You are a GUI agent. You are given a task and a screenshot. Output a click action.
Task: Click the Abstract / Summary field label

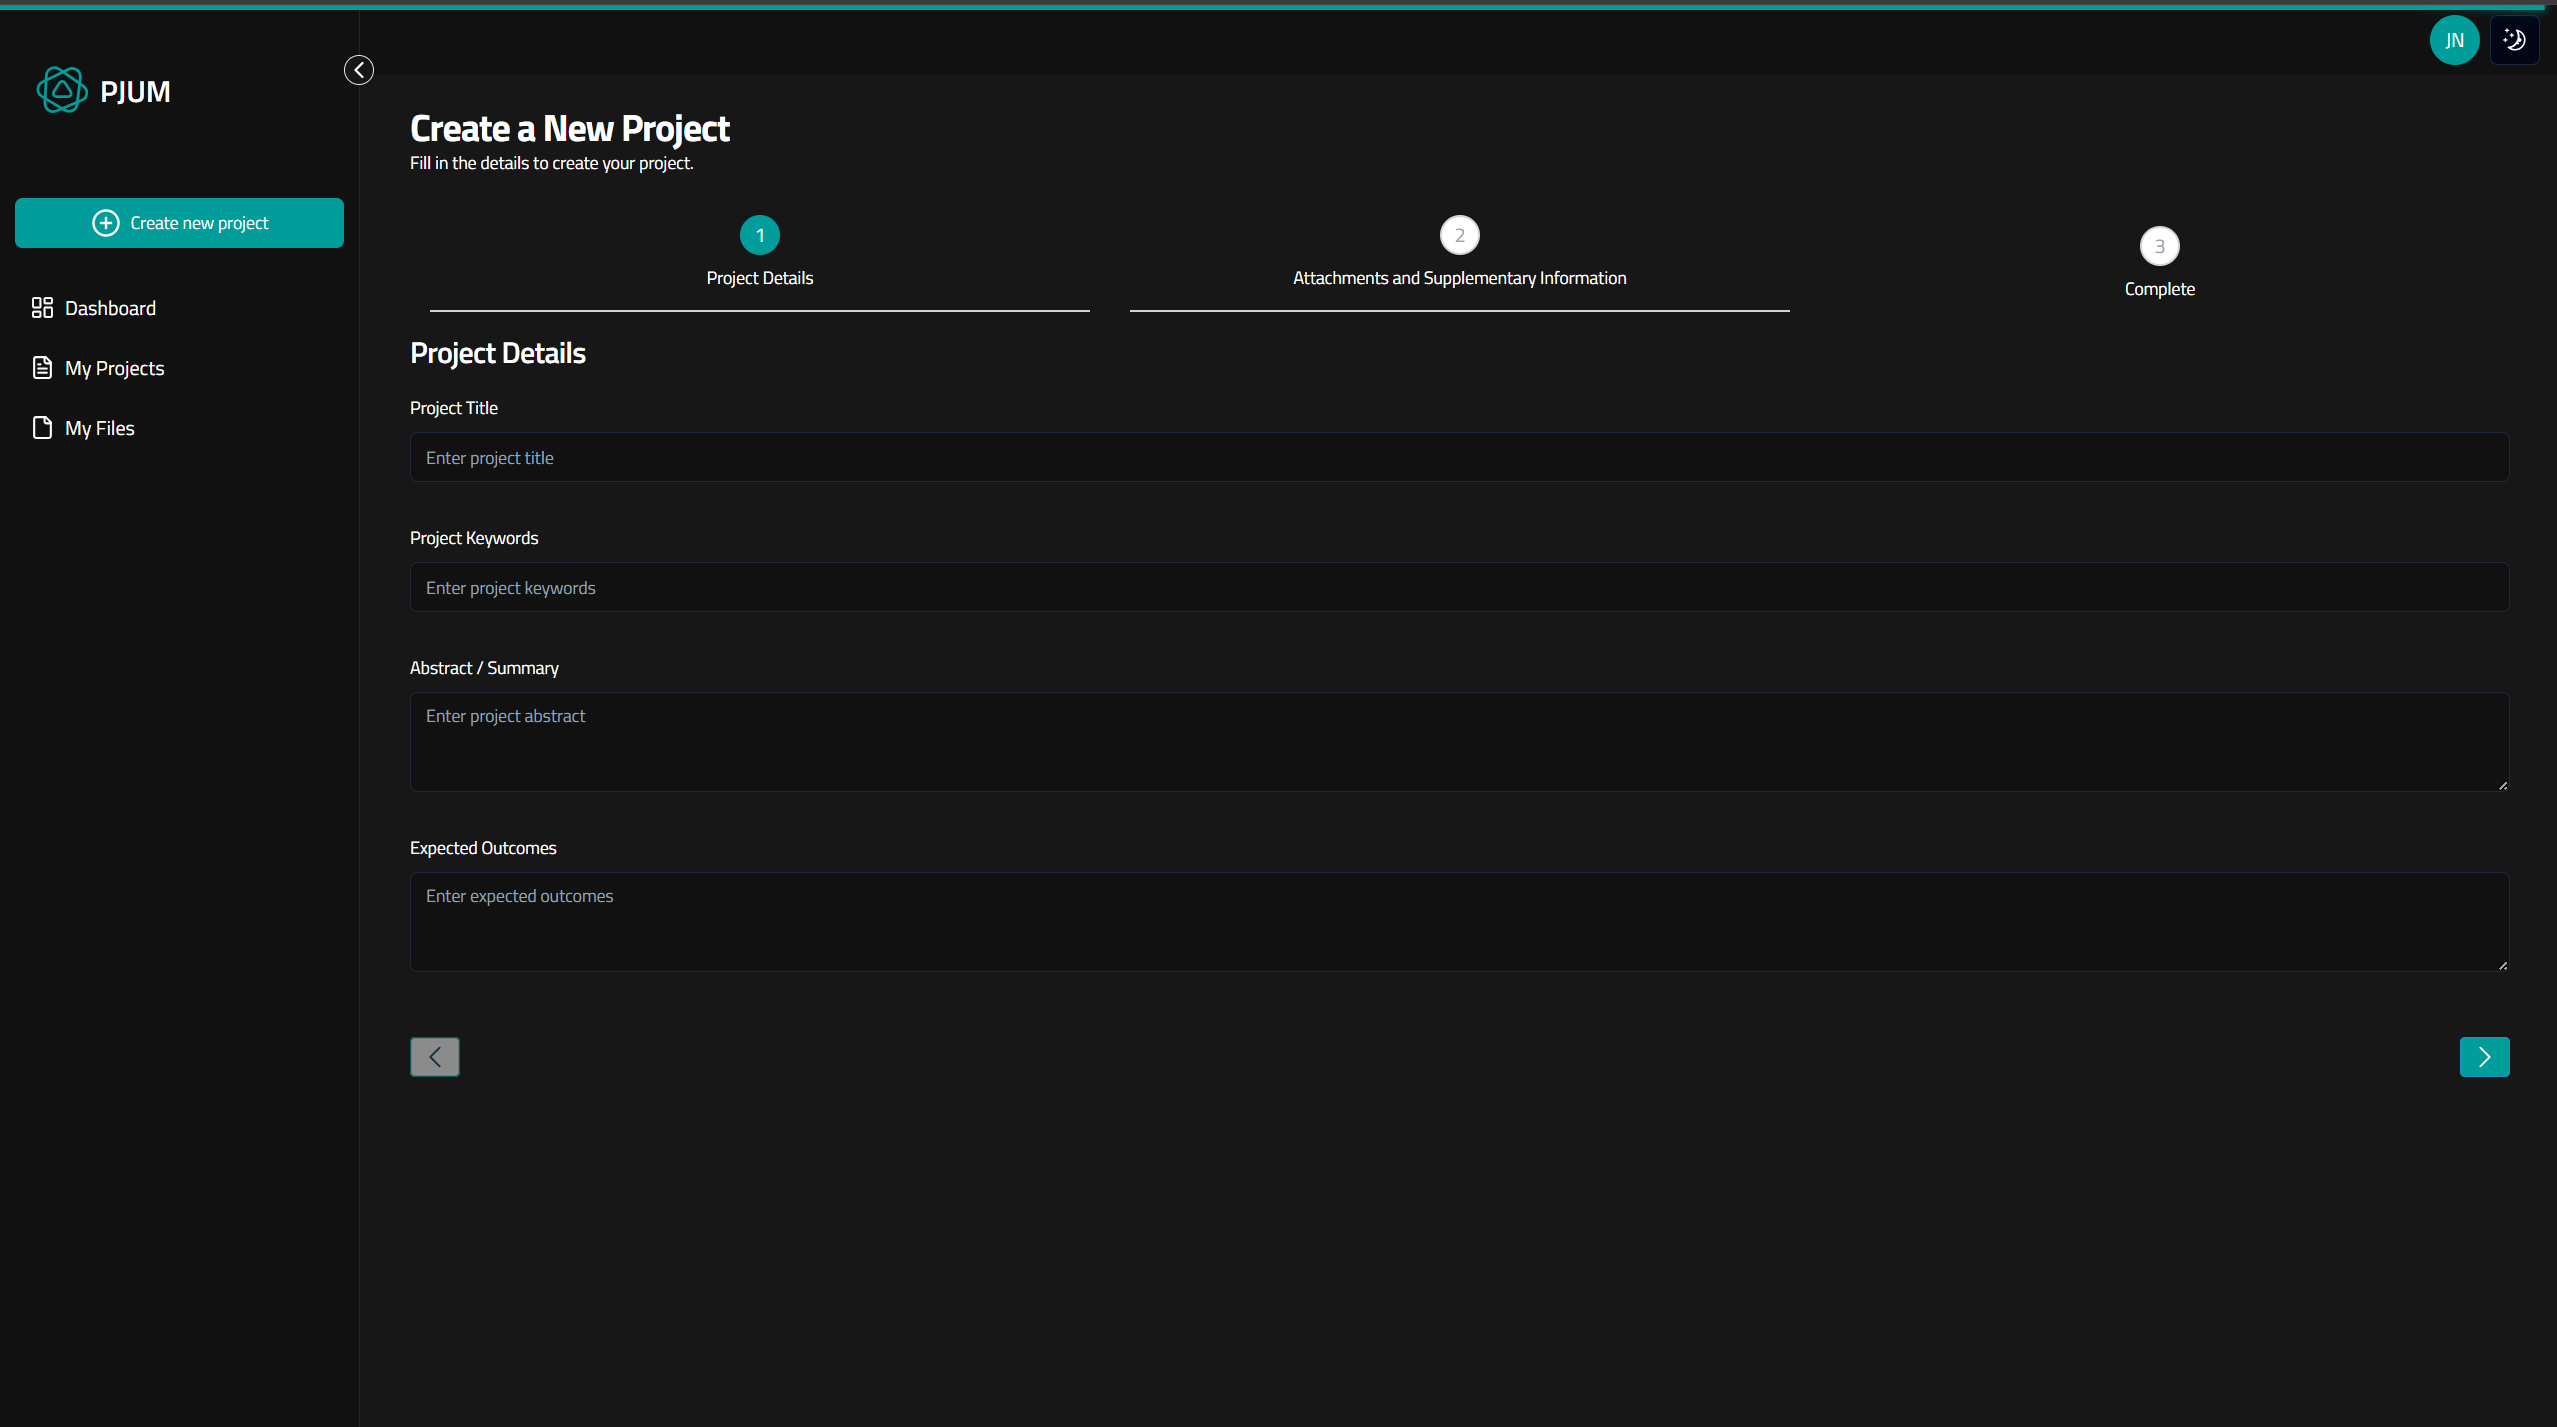[x=484, y=668]
